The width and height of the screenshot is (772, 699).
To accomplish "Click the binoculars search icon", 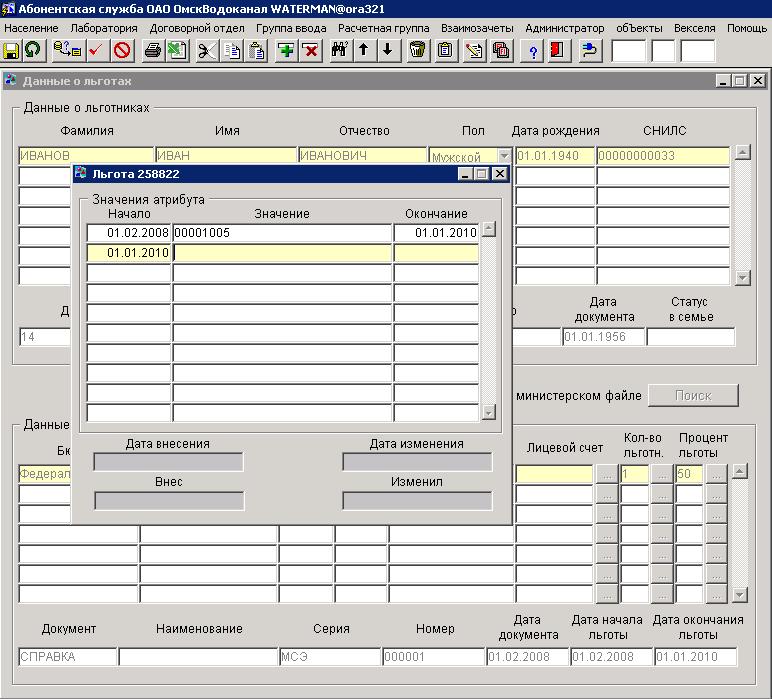I will (339, 50).
